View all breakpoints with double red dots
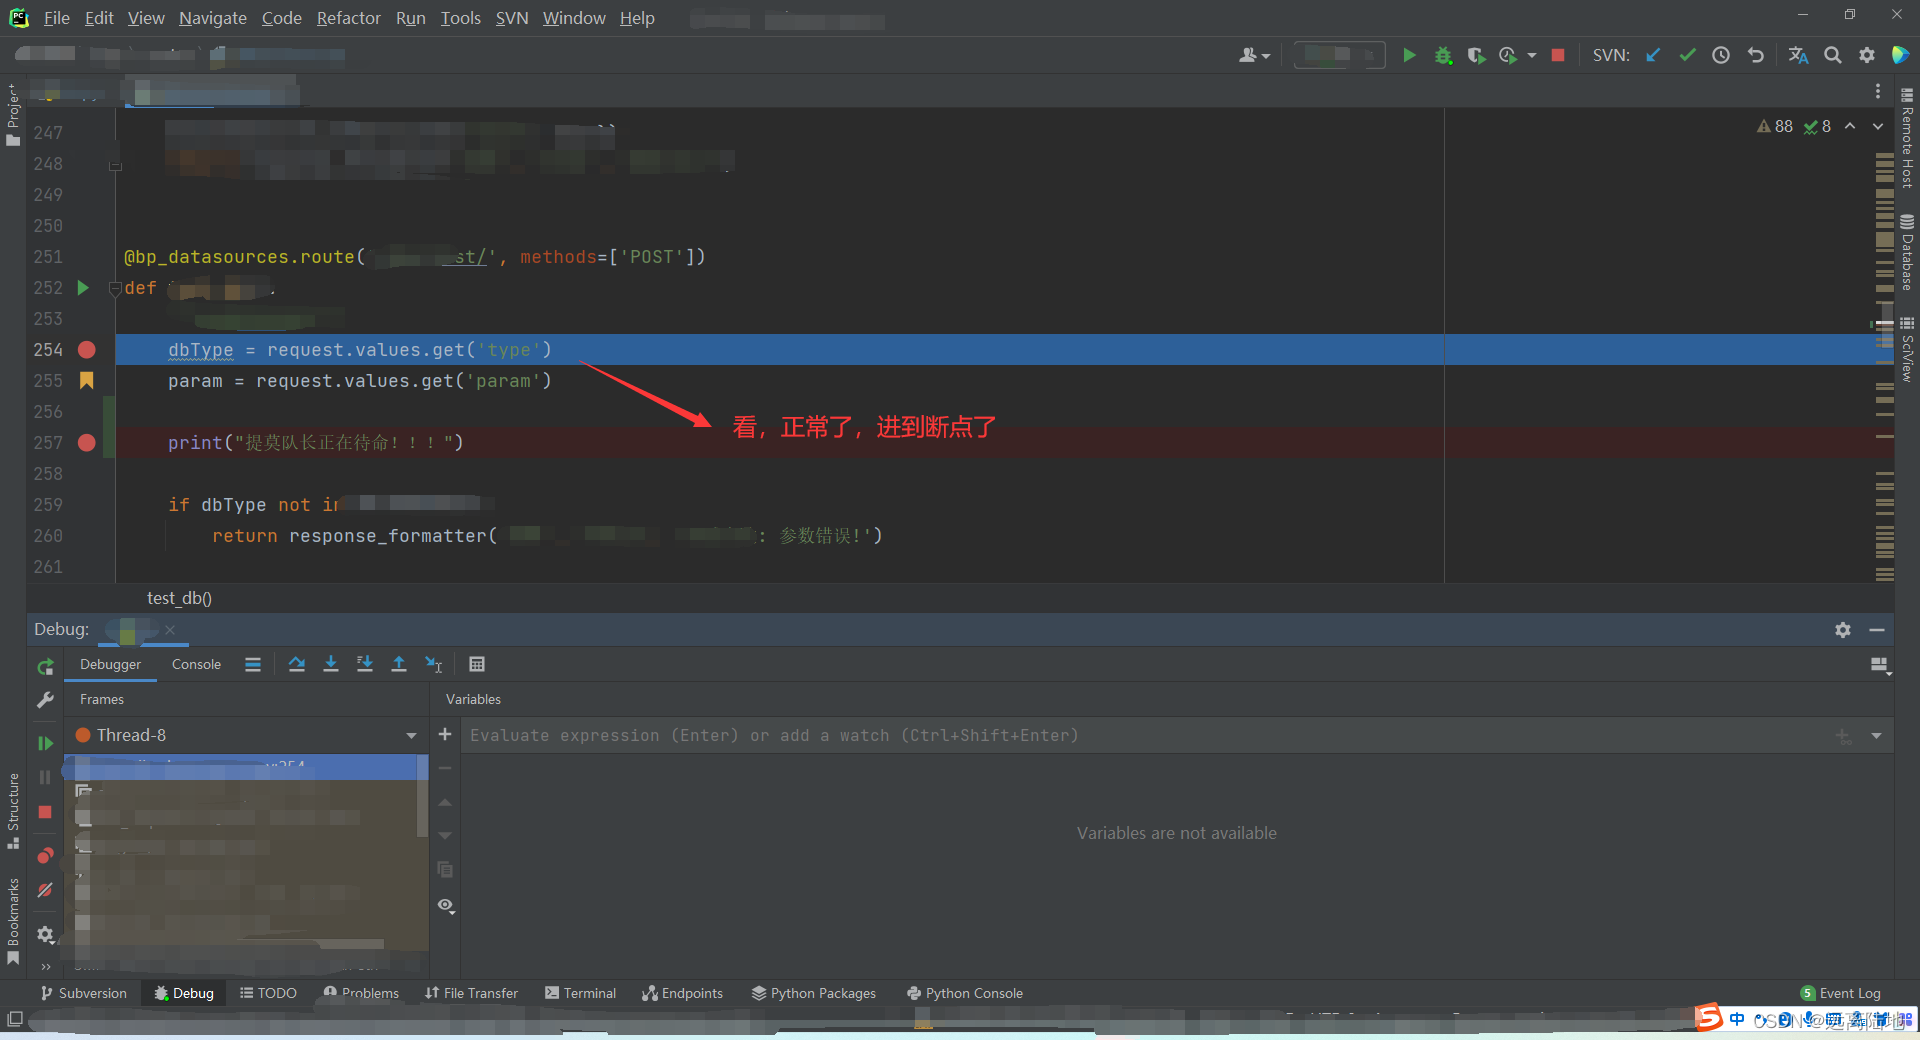The height and width of the screenshot is (1040, 1920). point(45,855)
